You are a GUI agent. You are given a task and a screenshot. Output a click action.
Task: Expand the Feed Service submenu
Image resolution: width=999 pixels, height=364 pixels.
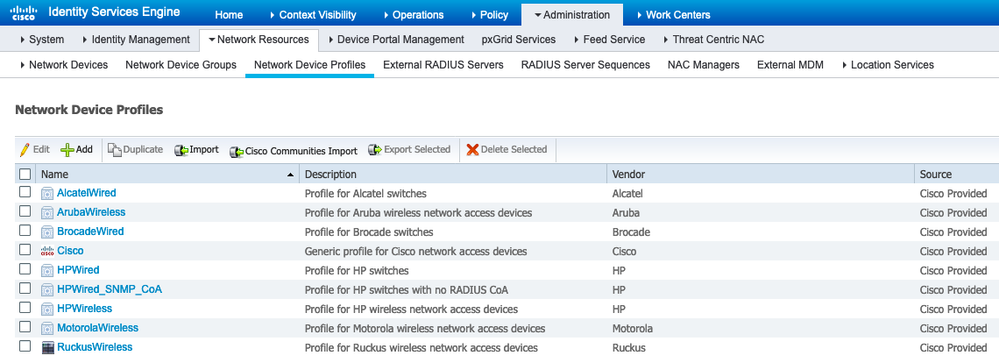tap(610, 40)
